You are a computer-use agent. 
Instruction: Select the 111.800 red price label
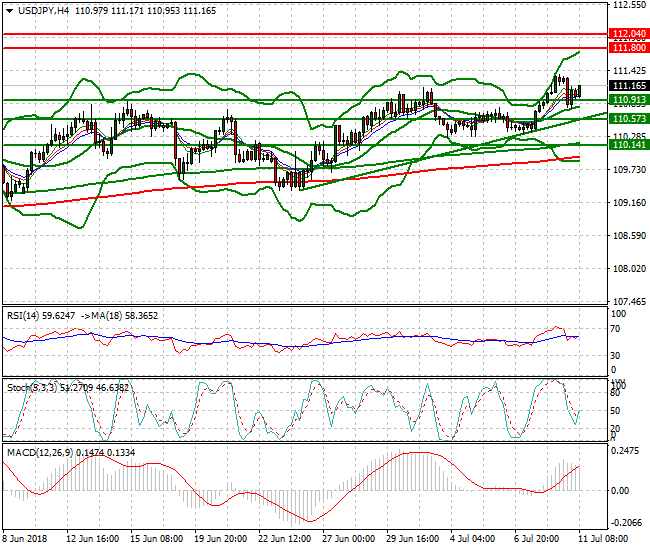(628, 47)
